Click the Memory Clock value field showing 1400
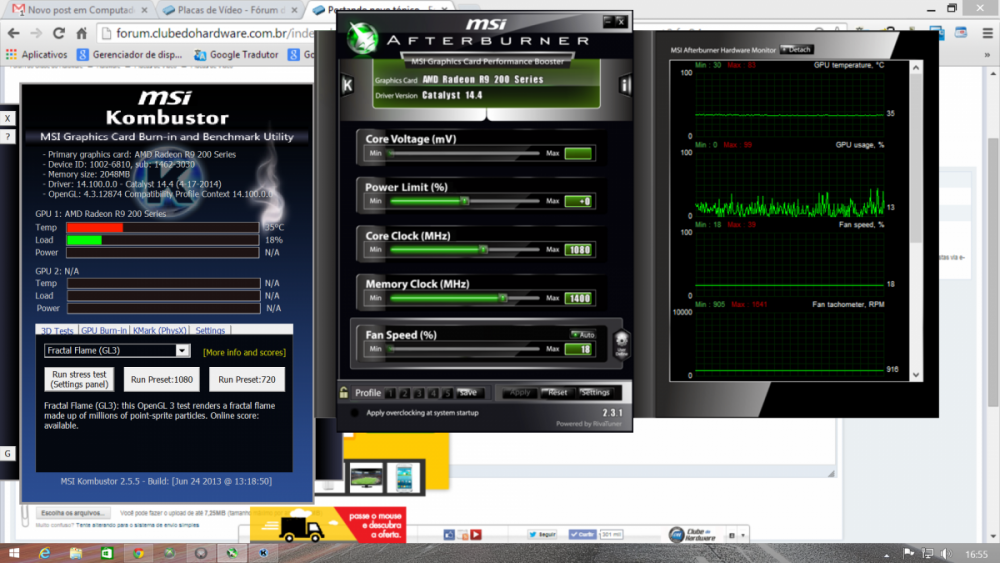Screen dimensions: 1000x563 578,298
